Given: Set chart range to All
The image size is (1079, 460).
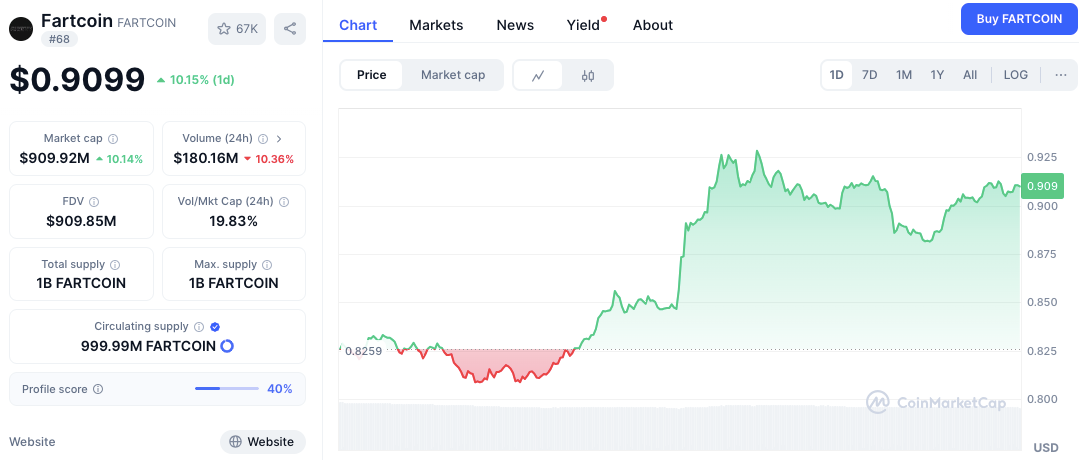Looking at the screenshot, I should (x=970, y=75).
